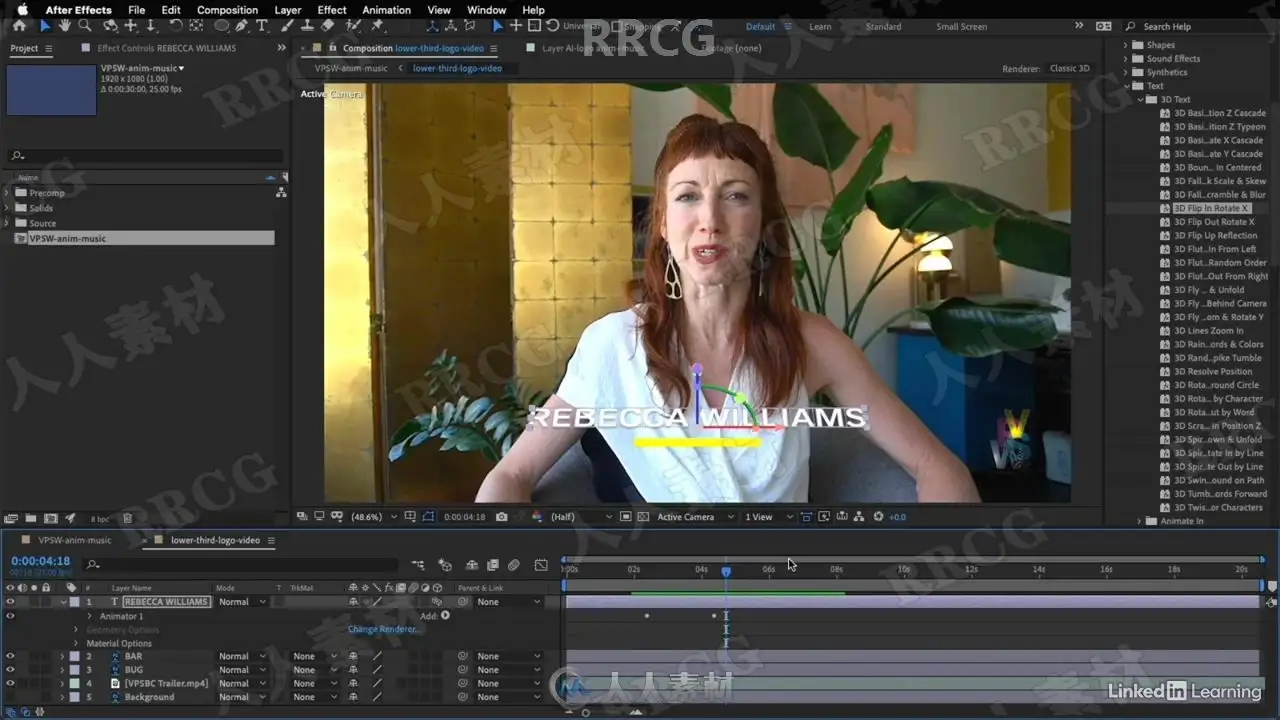Click the trash icon in Project panel
This screenshot has height=720, width=1280.
[x=127, y=518]
